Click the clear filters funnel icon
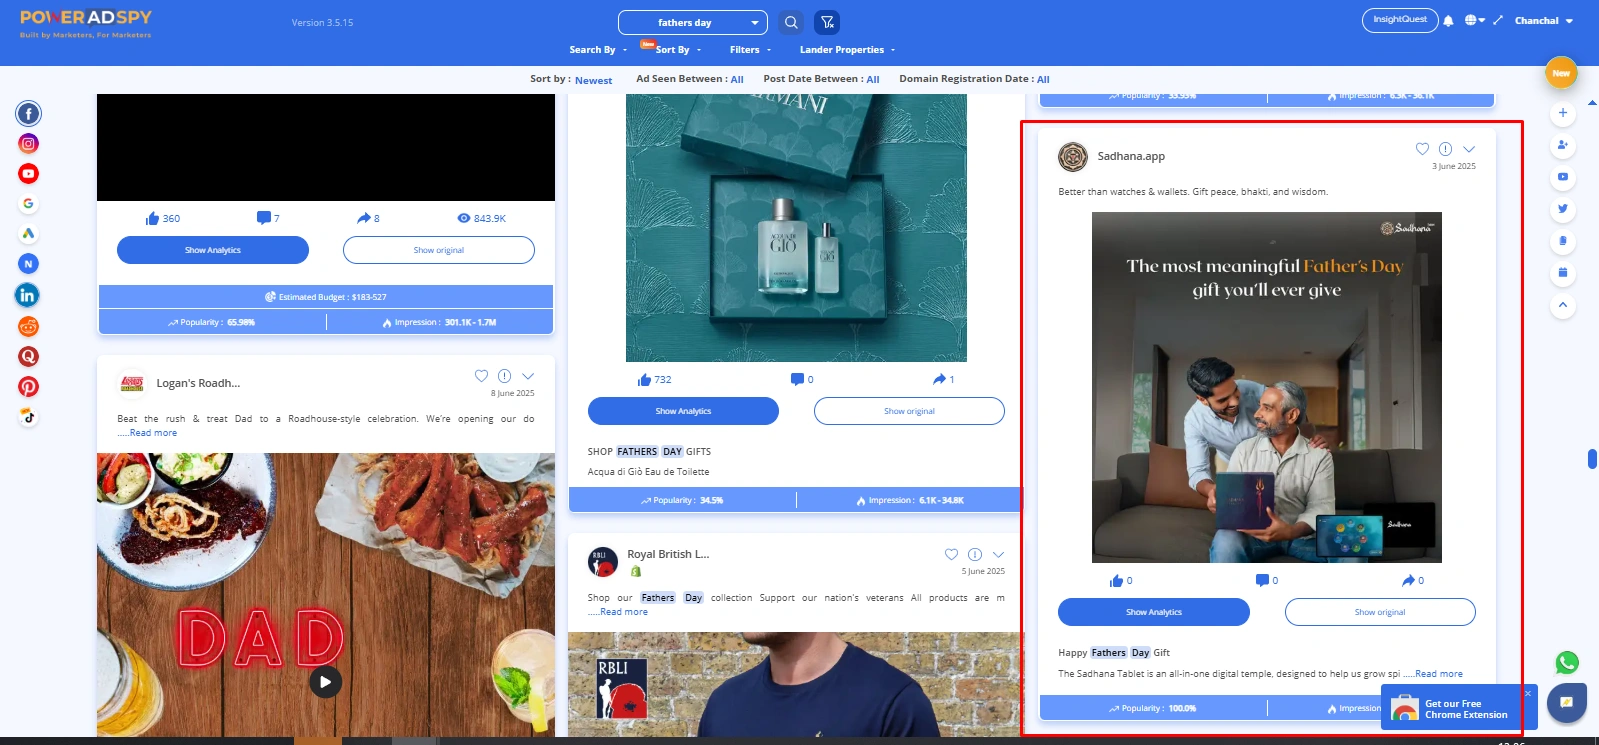The width and height of the screenshot is (1599, 745). pyautogui.click(x=827, y=22)
